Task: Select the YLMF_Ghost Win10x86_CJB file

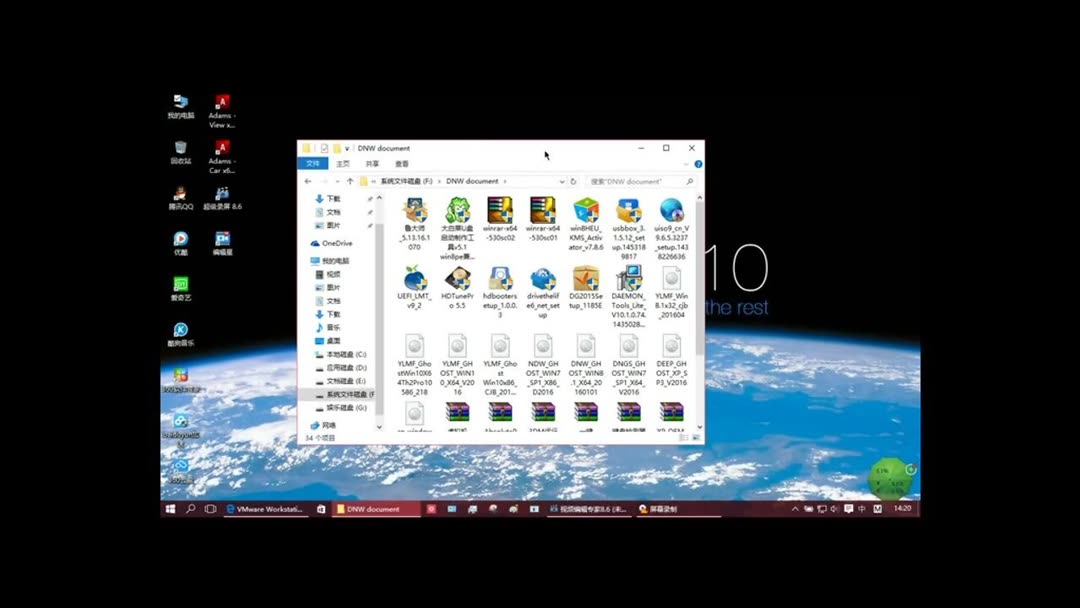Action: coord(500,365)
